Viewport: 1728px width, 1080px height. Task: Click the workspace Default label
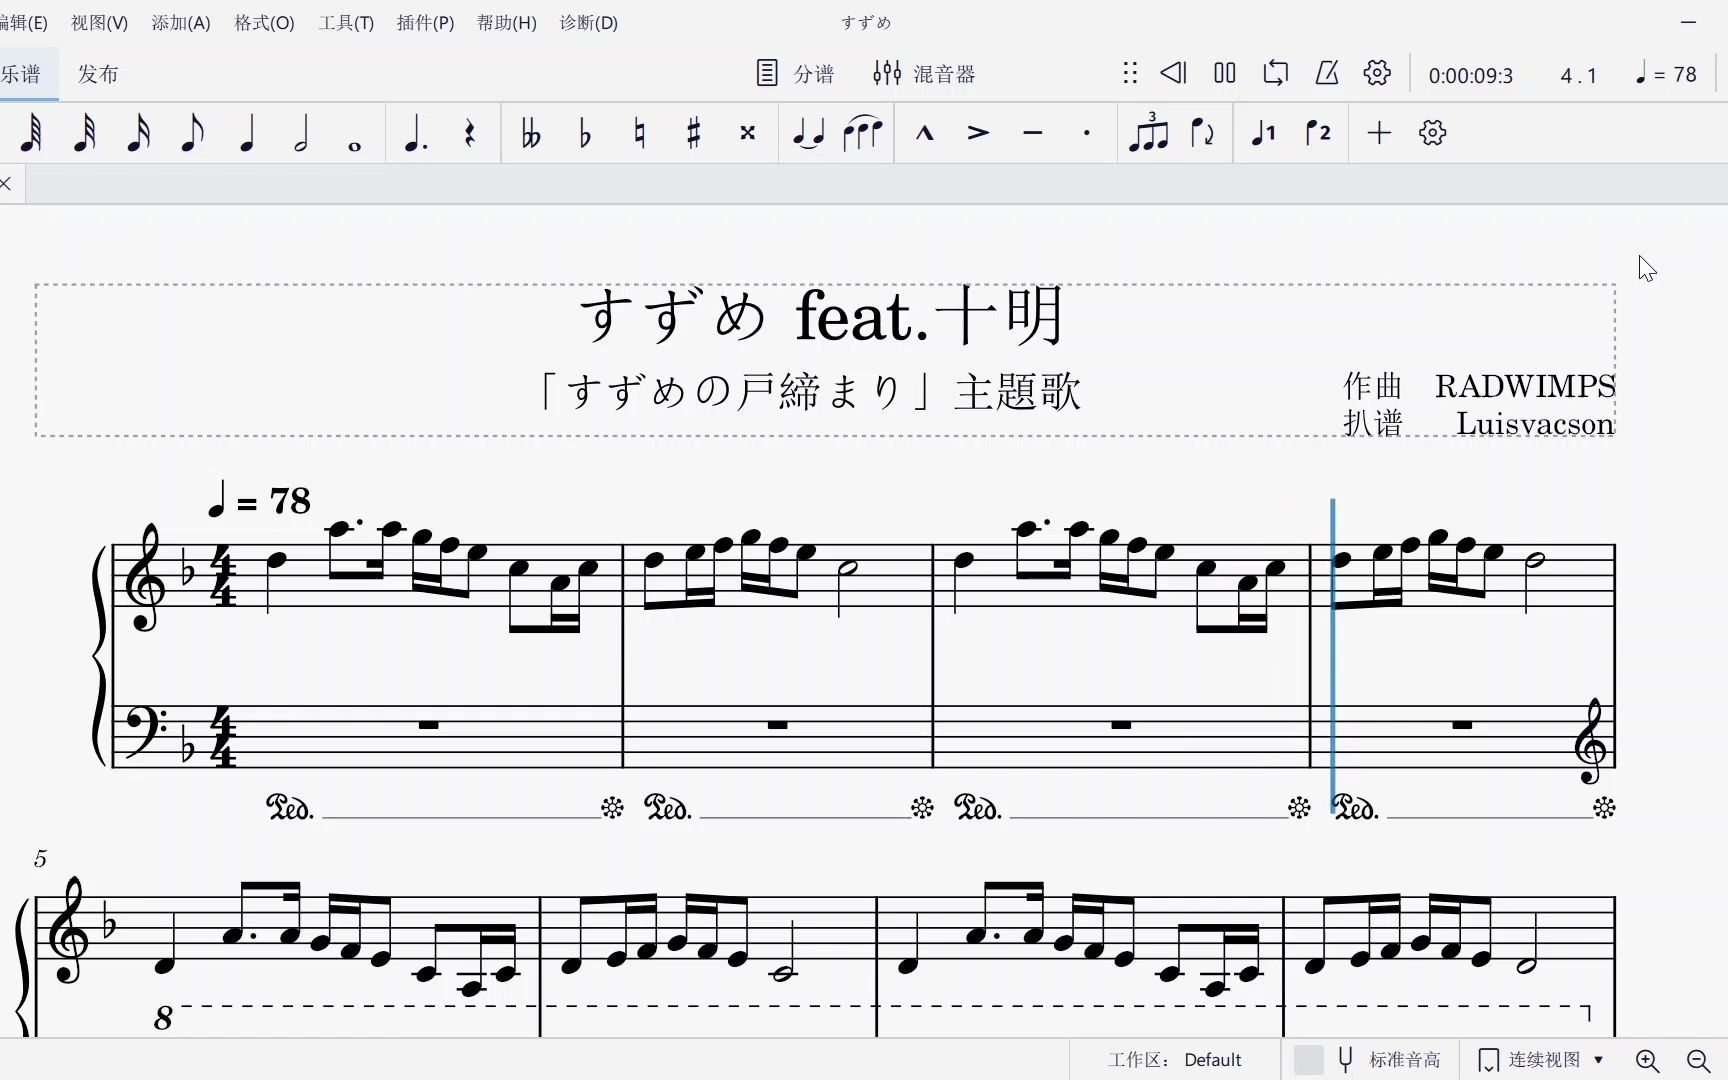(1213, 1060)
